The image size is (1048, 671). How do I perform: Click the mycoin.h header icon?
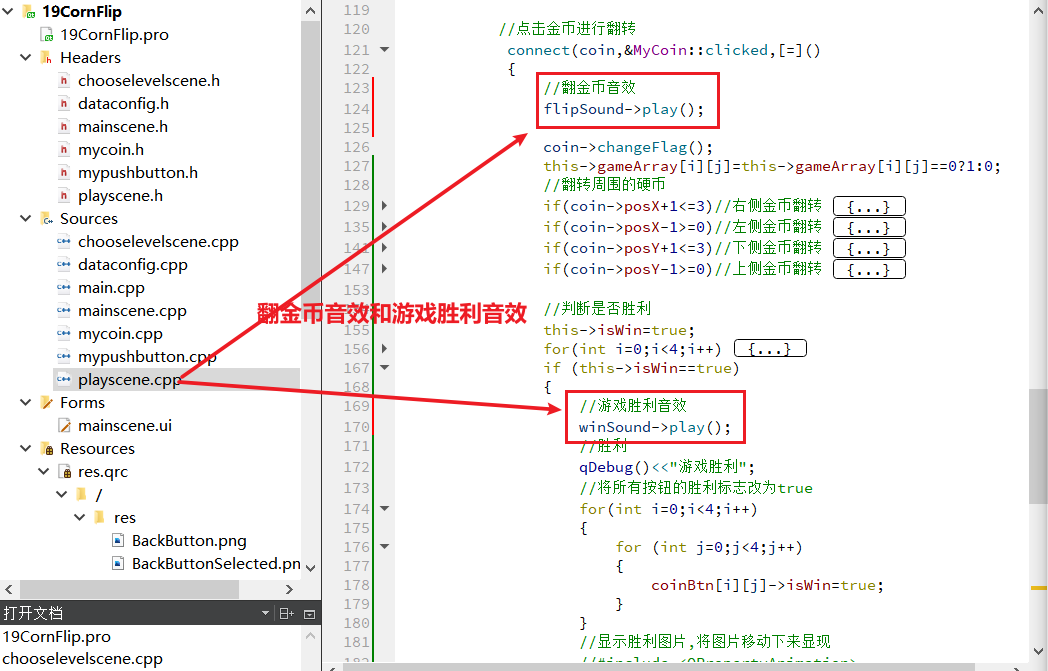click(x=64, y=150)
